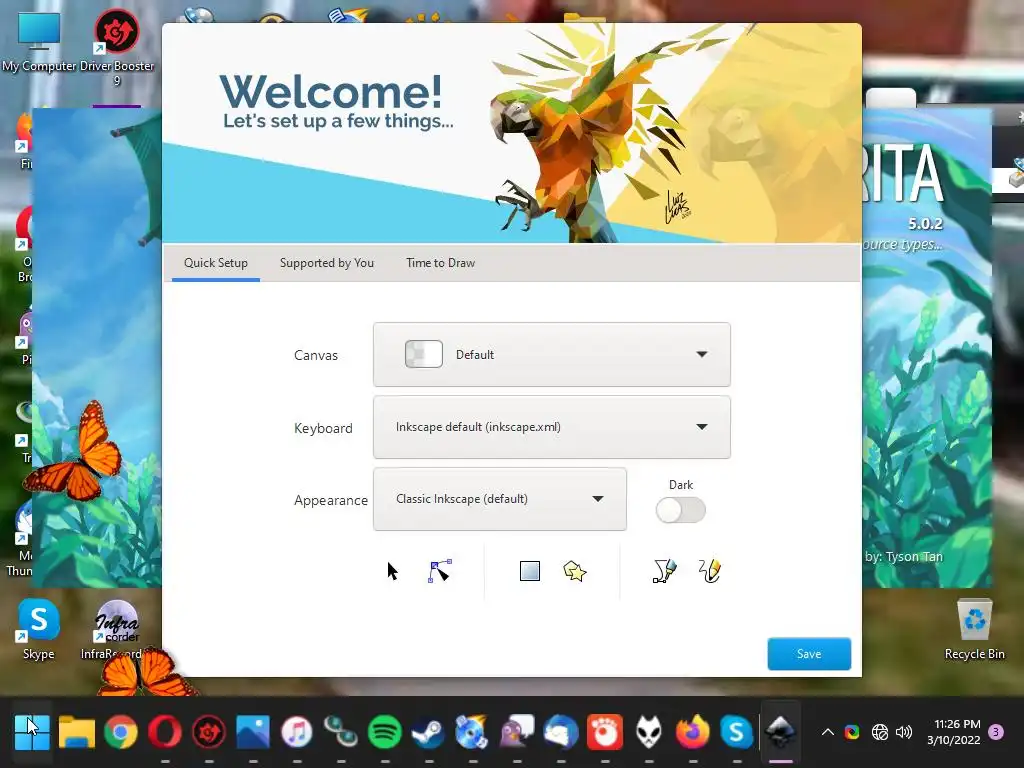This screenshot has height=768, width=1024.
Task: Open the volume tray icon
Action: pos(904,732)
